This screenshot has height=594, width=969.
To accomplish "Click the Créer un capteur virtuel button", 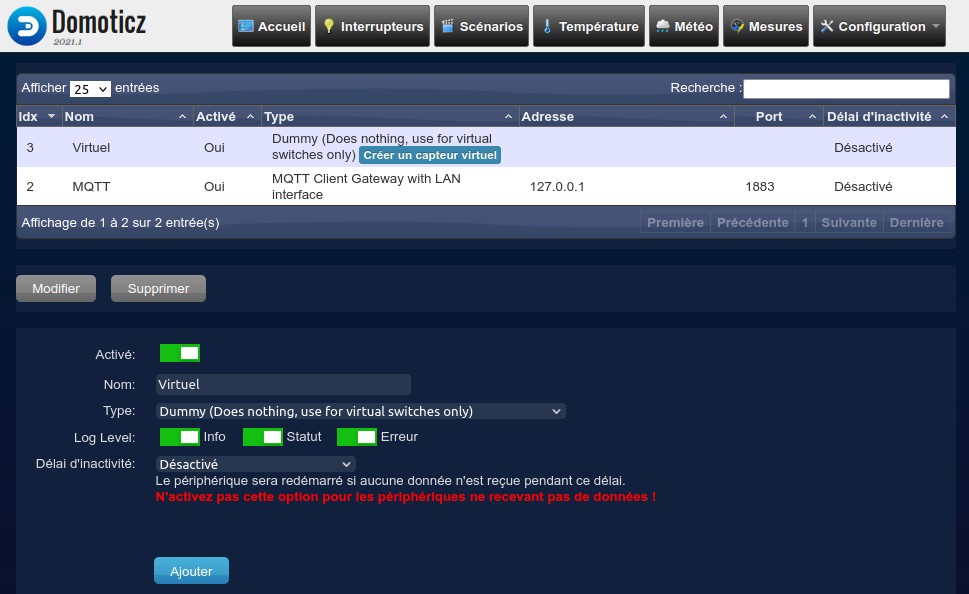I will click(x=430, y=155).
